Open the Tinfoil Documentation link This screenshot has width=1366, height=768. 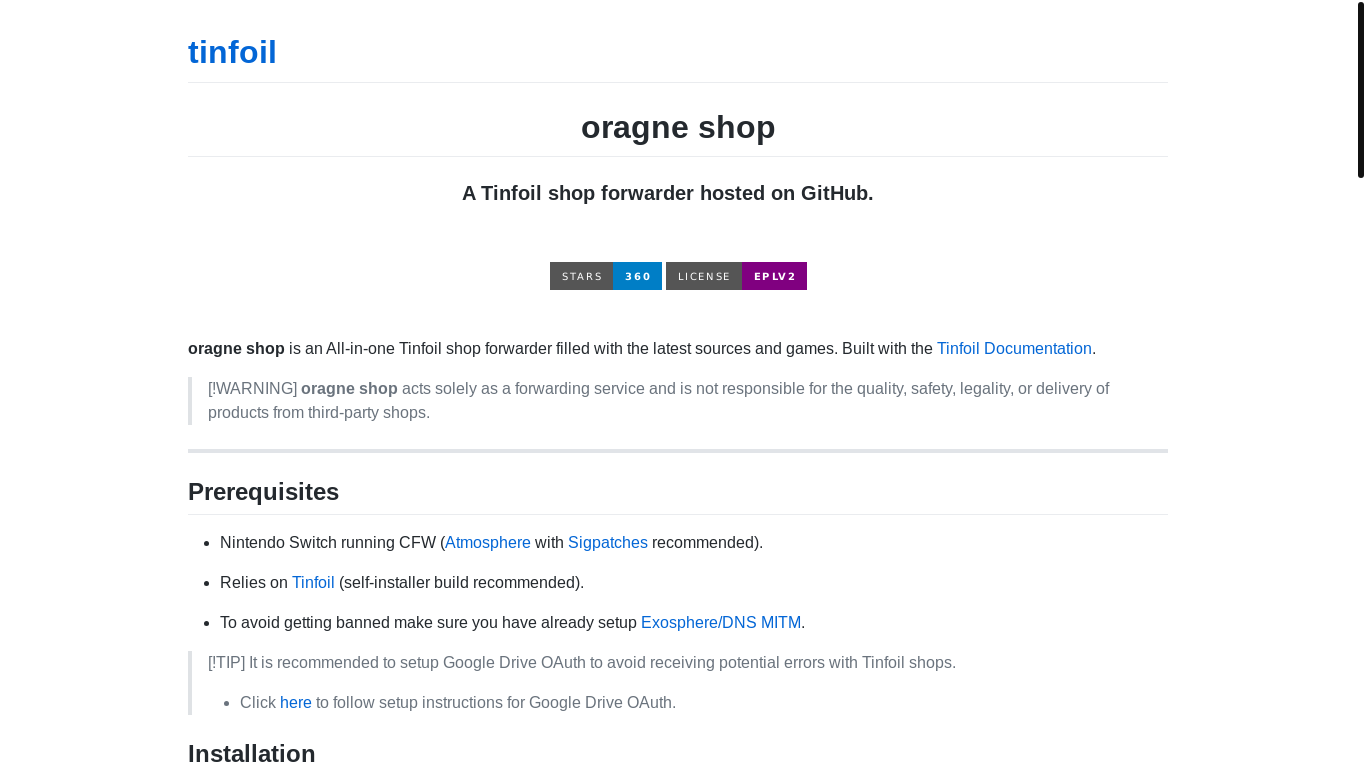1014,348
